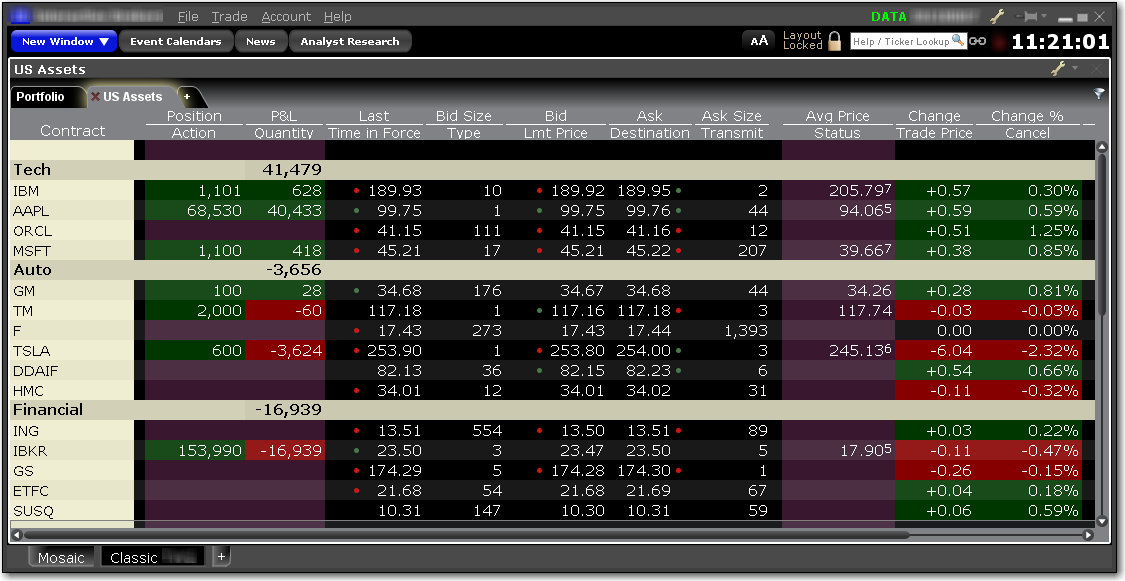
Task: Select the US Assets tab
Action: click(133, 97)
